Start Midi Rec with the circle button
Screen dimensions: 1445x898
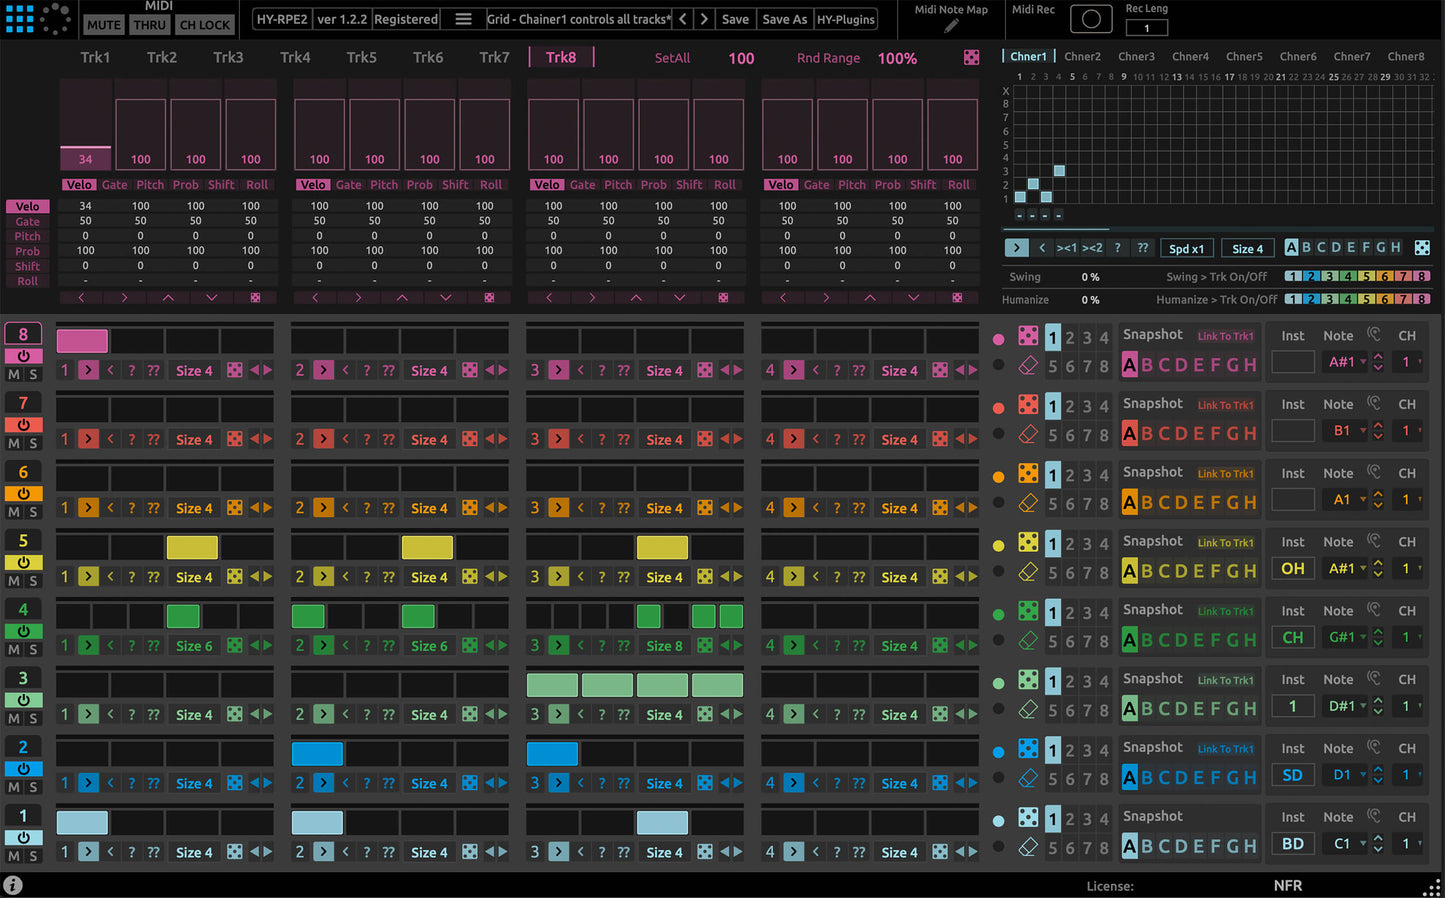pyautogui.click(x=1091, y=19)
